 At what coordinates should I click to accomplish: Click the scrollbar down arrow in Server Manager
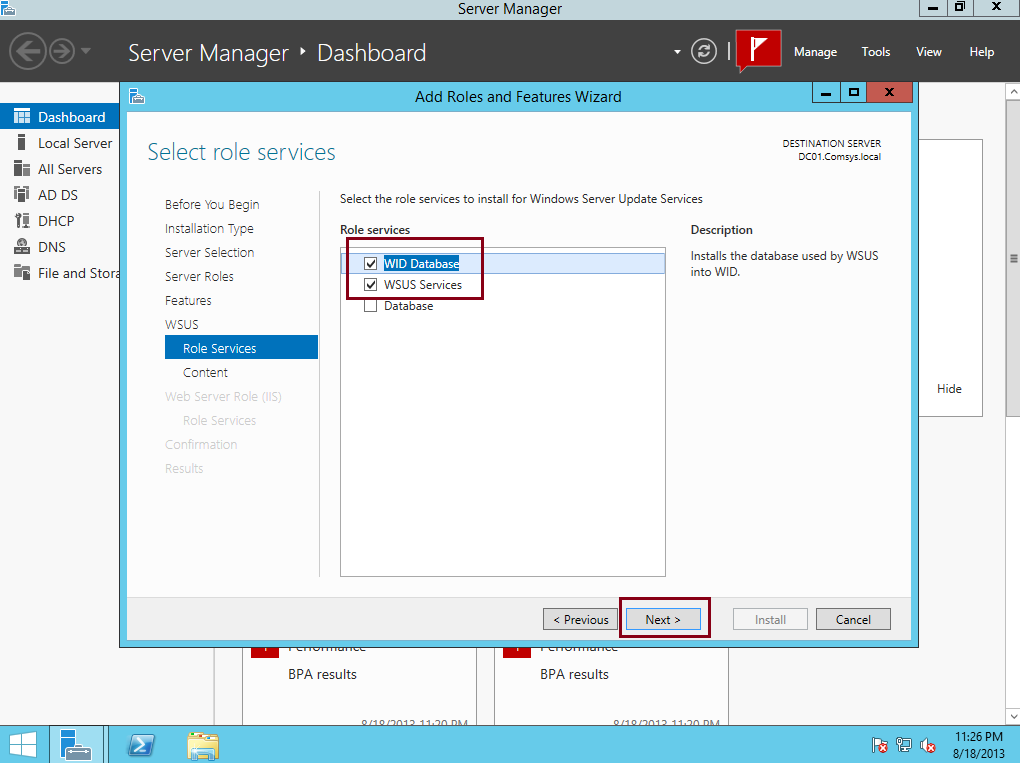pos(1013,716)
